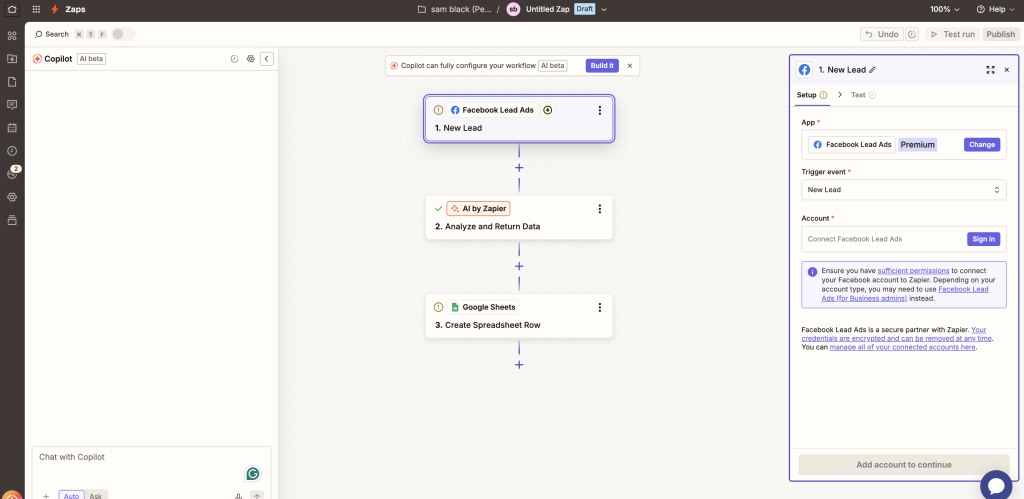Open Facebook Lead Ads for Business admins link
This screenshot has width=1024, height=499.
tap(905, 293)
